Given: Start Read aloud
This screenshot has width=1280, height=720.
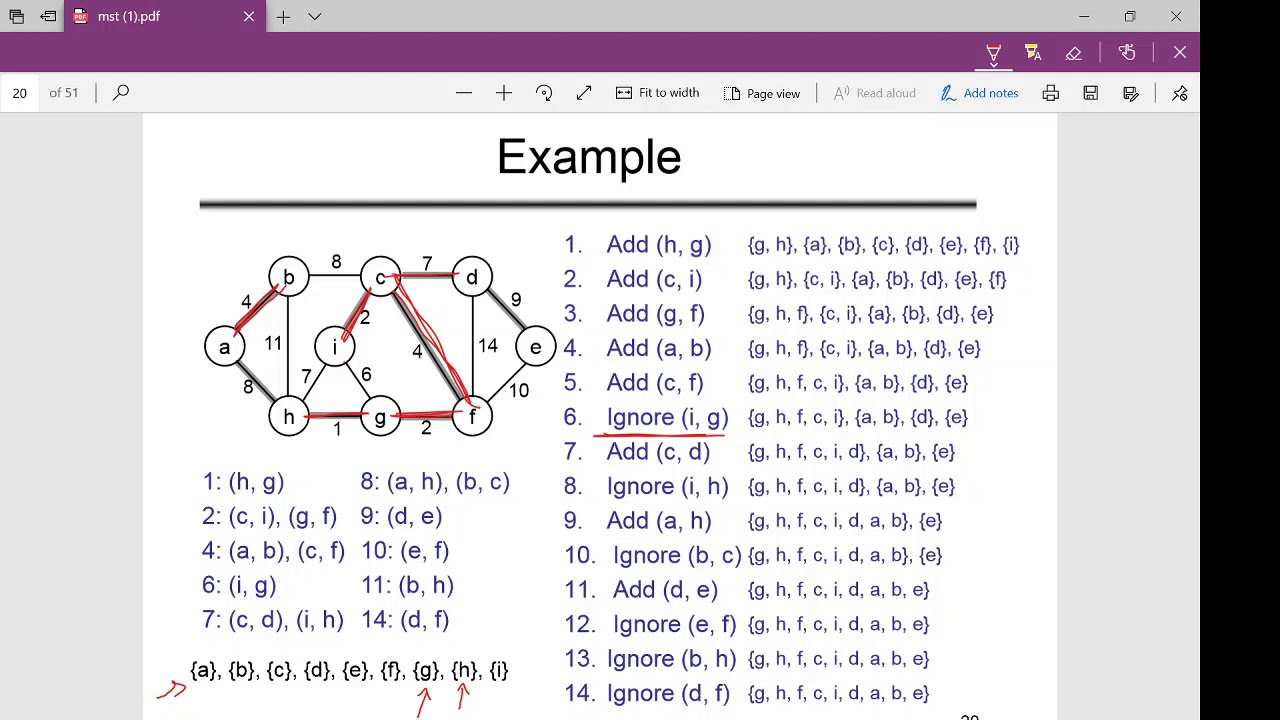Looking at the screenshot, I should [874, 93].
